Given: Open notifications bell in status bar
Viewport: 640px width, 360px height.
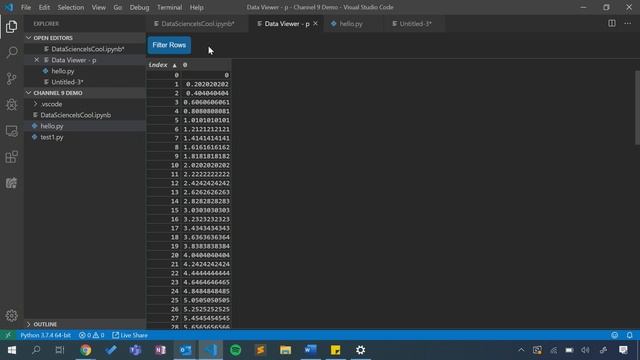Looking at the screenshot, I should [x=629, y=335].
